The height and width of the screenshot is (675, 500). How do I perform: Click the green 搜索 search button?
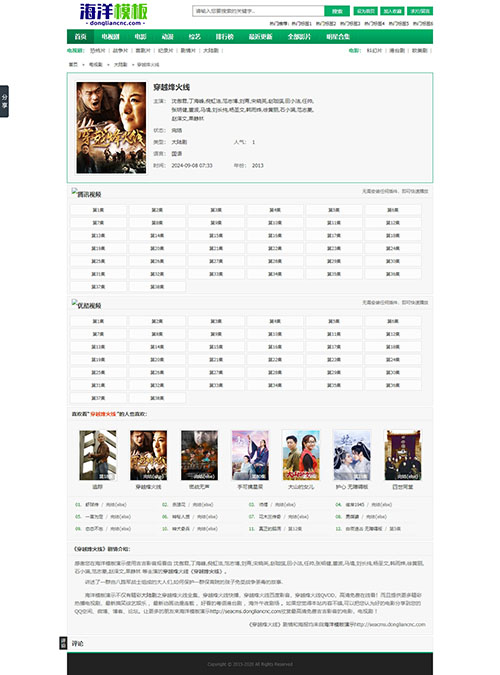point(337,11)
